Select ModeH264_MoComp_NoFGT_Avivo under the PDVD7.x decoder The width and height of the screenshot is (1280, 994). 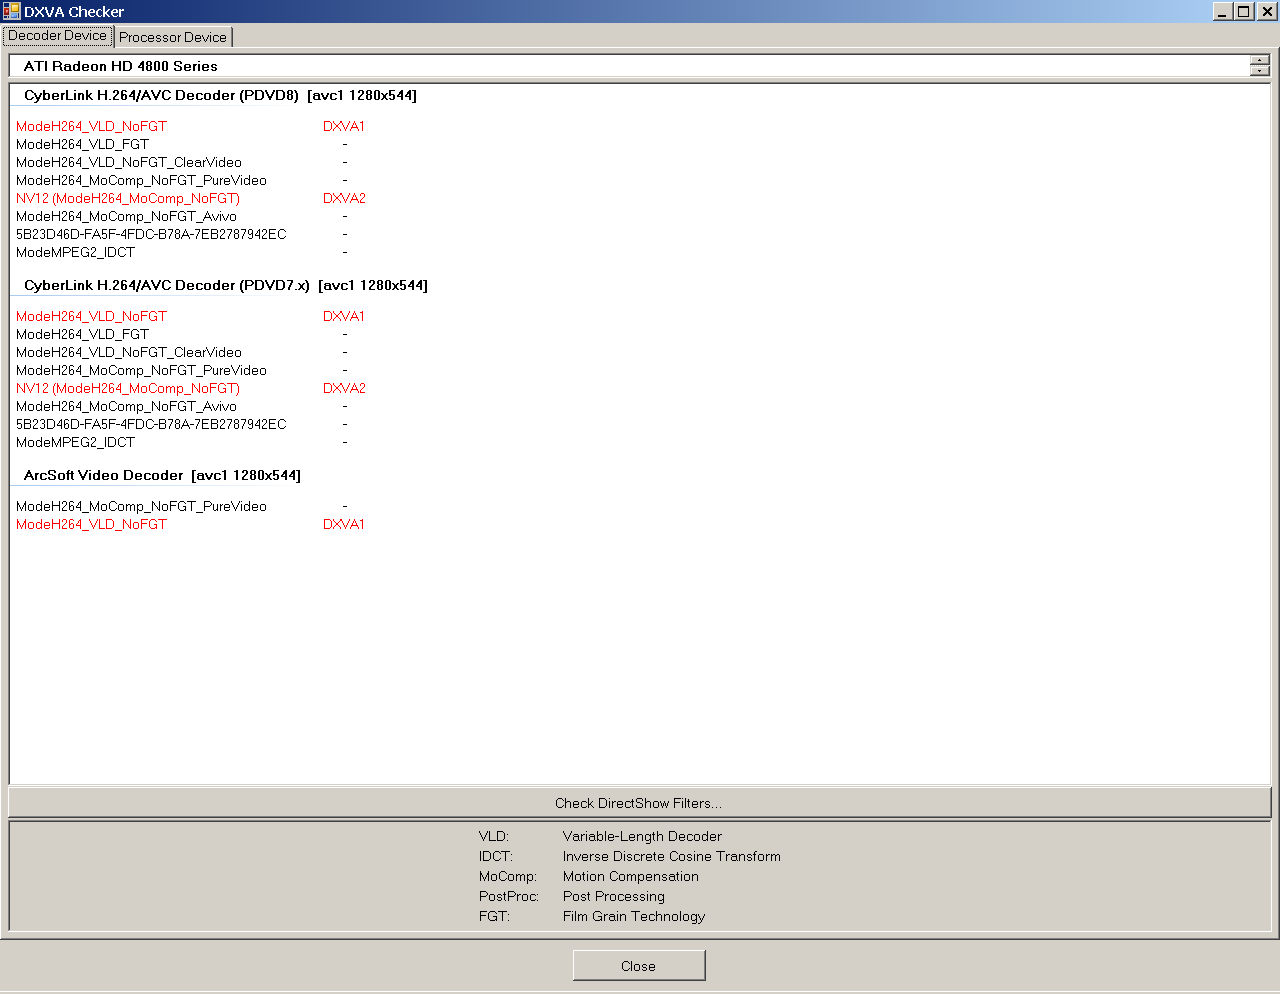coord(126,406)
